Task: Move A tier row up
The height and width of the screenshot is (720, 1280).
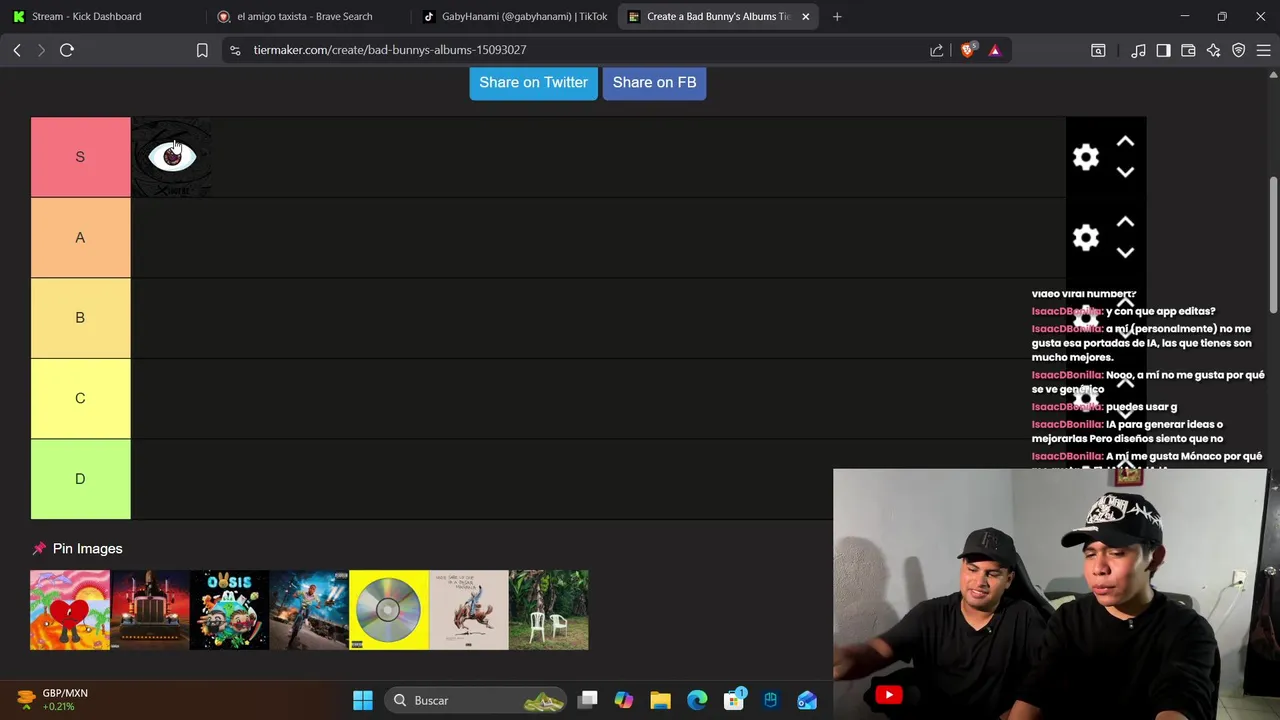Action: 1125,222
